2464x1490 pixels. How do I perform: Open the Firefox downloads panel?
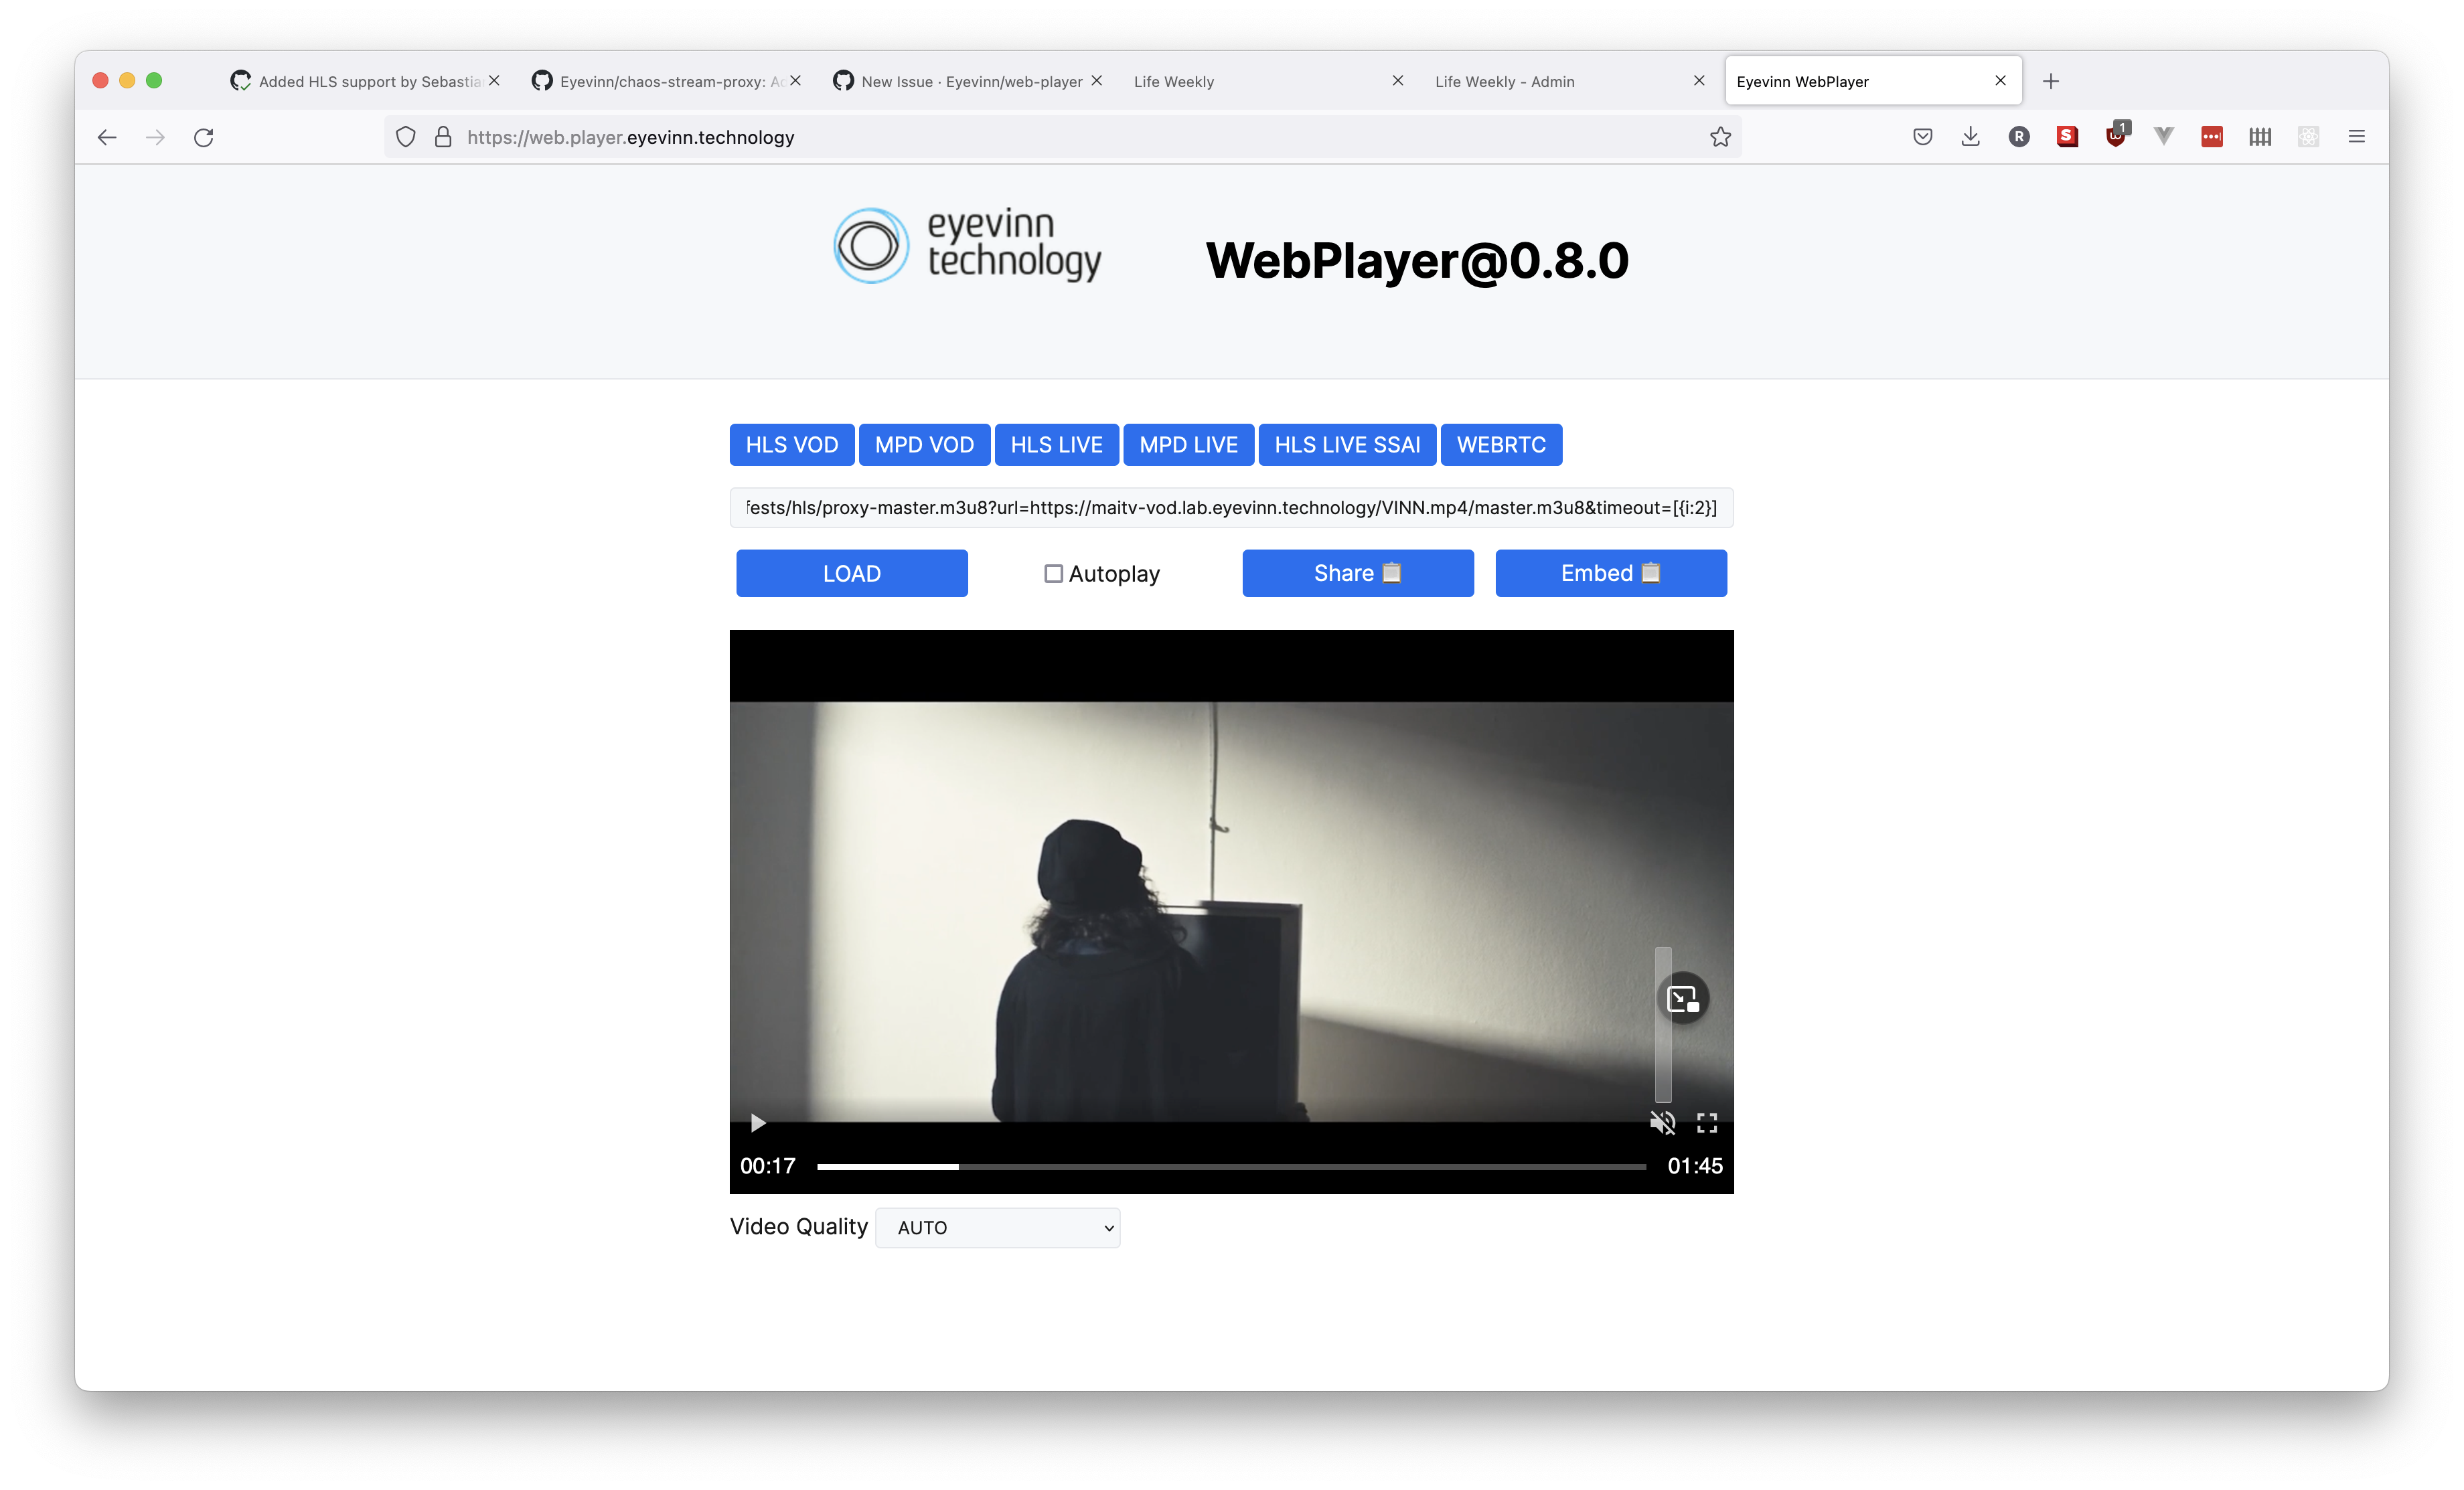(1970, 137)
